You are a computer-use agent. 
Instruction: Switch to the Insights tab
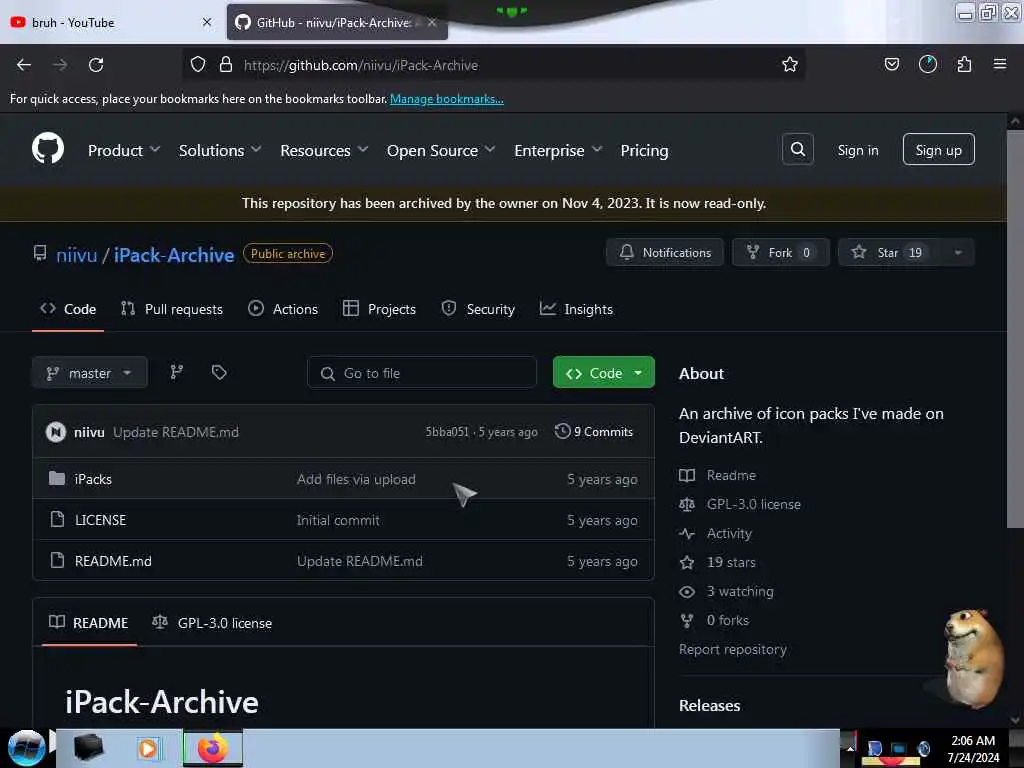[576, 310]
